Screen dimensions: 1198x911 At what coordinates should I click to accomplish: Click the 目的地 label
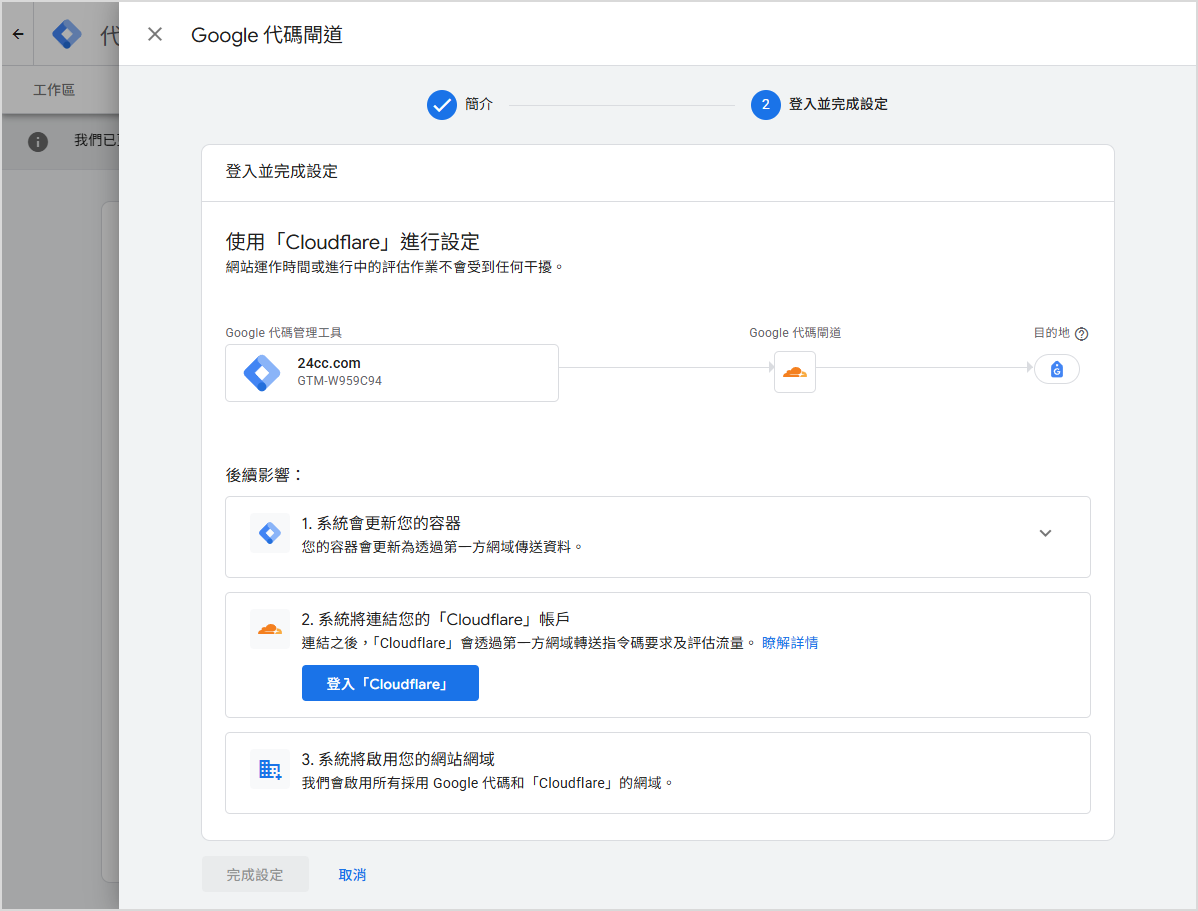[1051, 332]
